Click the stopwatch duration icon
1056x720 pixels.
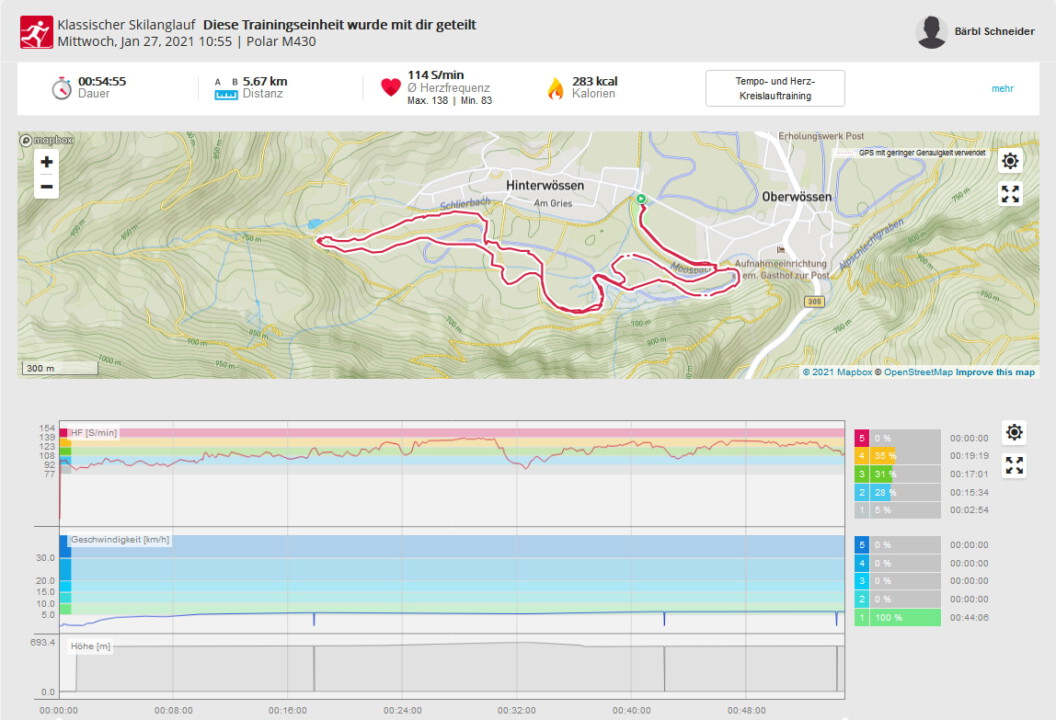click(x=62, y=88)
